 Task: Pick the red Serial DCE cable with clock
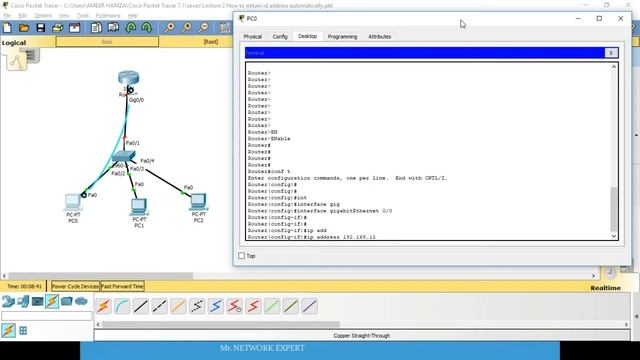(235, 306)
